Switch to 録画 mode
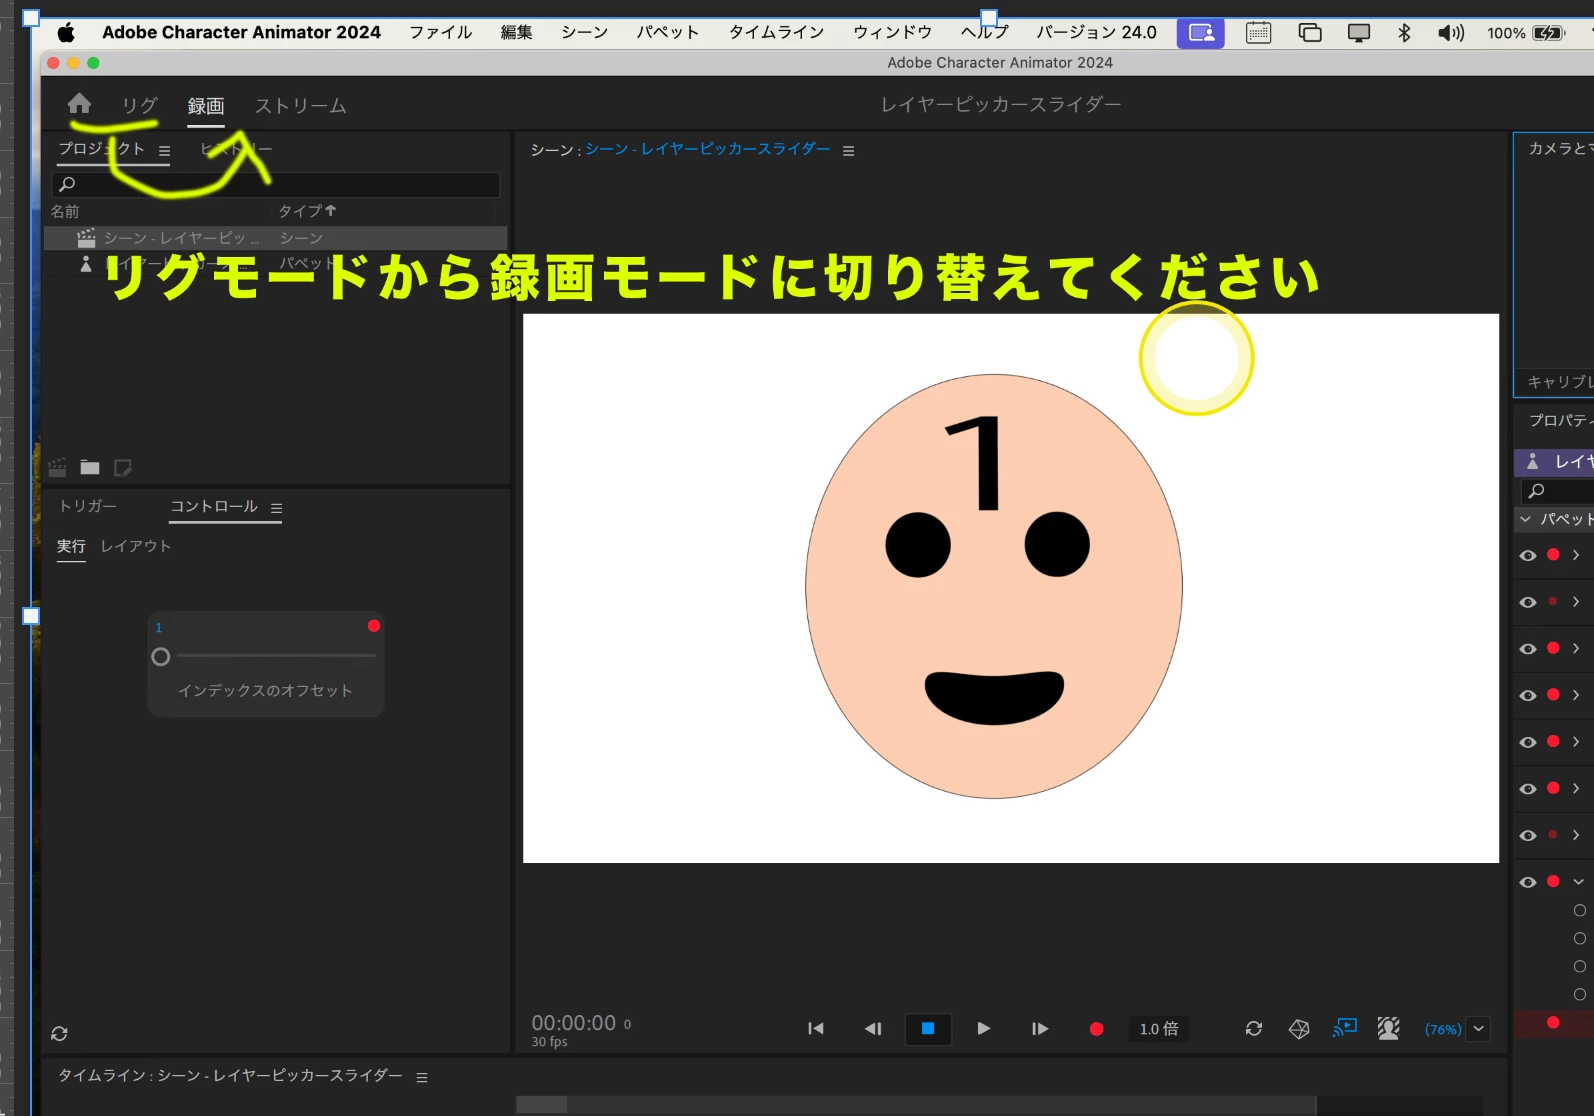This screenshot has width=1594, height=1116. pos(206,106)
